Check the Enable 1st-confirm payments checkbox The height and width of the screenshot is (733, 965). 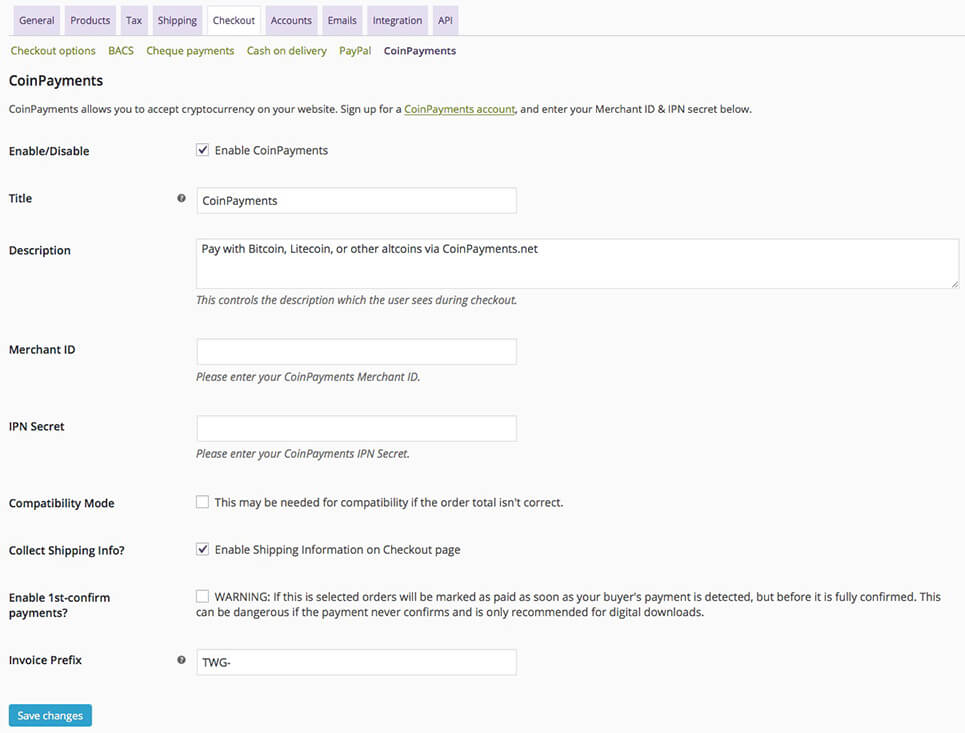tap(203, 596)
